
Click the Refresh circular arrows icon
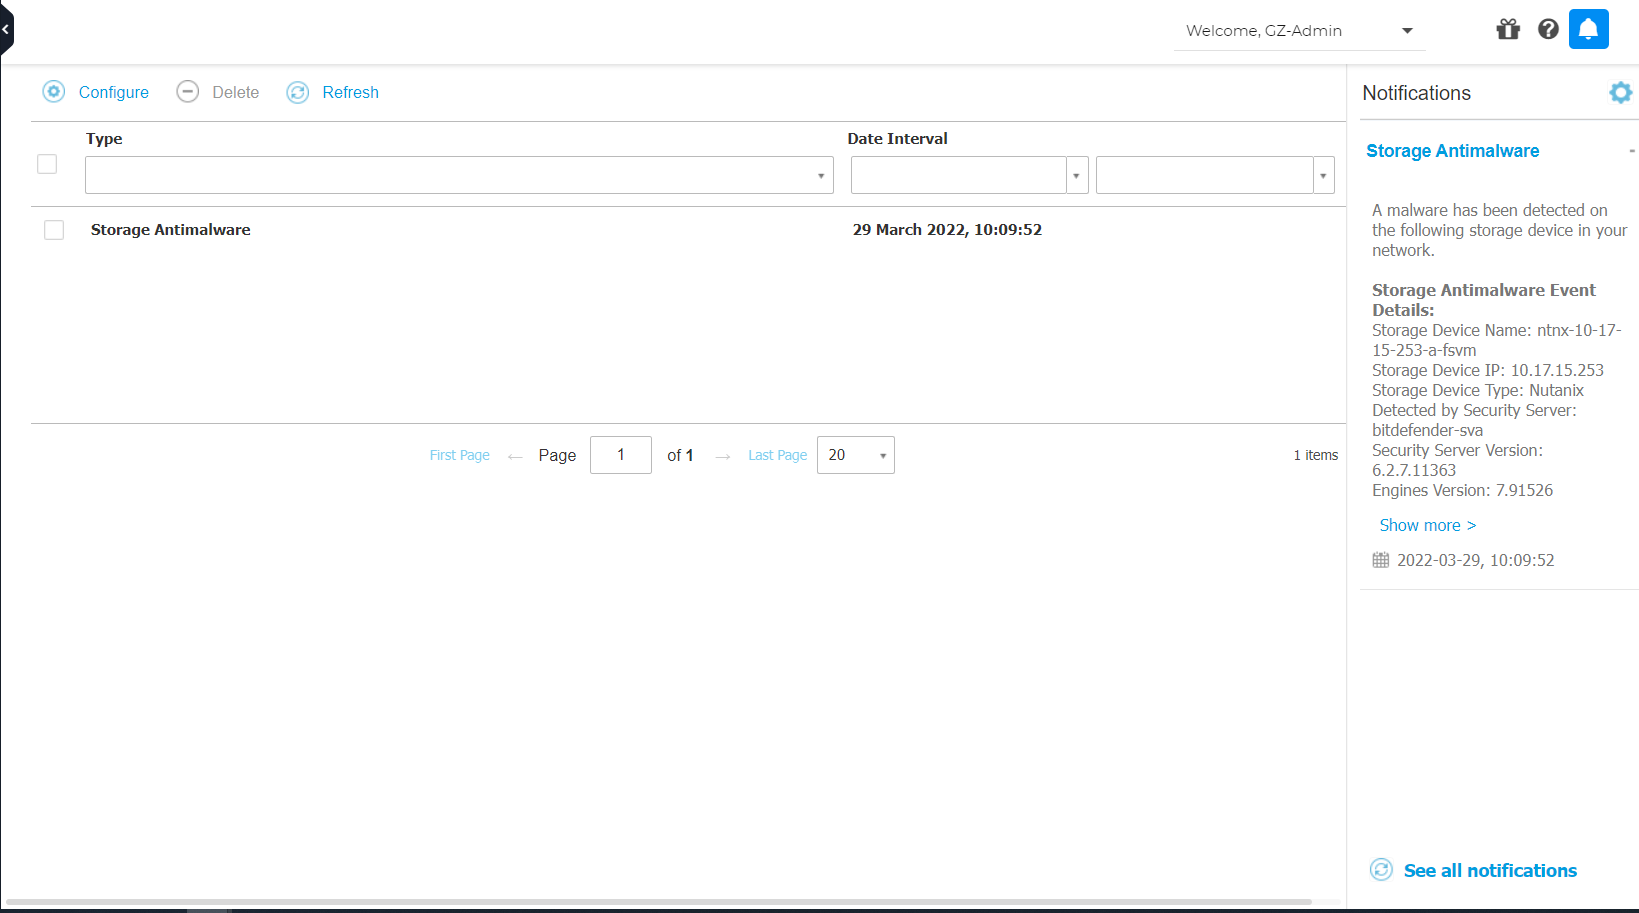(298, 92)
